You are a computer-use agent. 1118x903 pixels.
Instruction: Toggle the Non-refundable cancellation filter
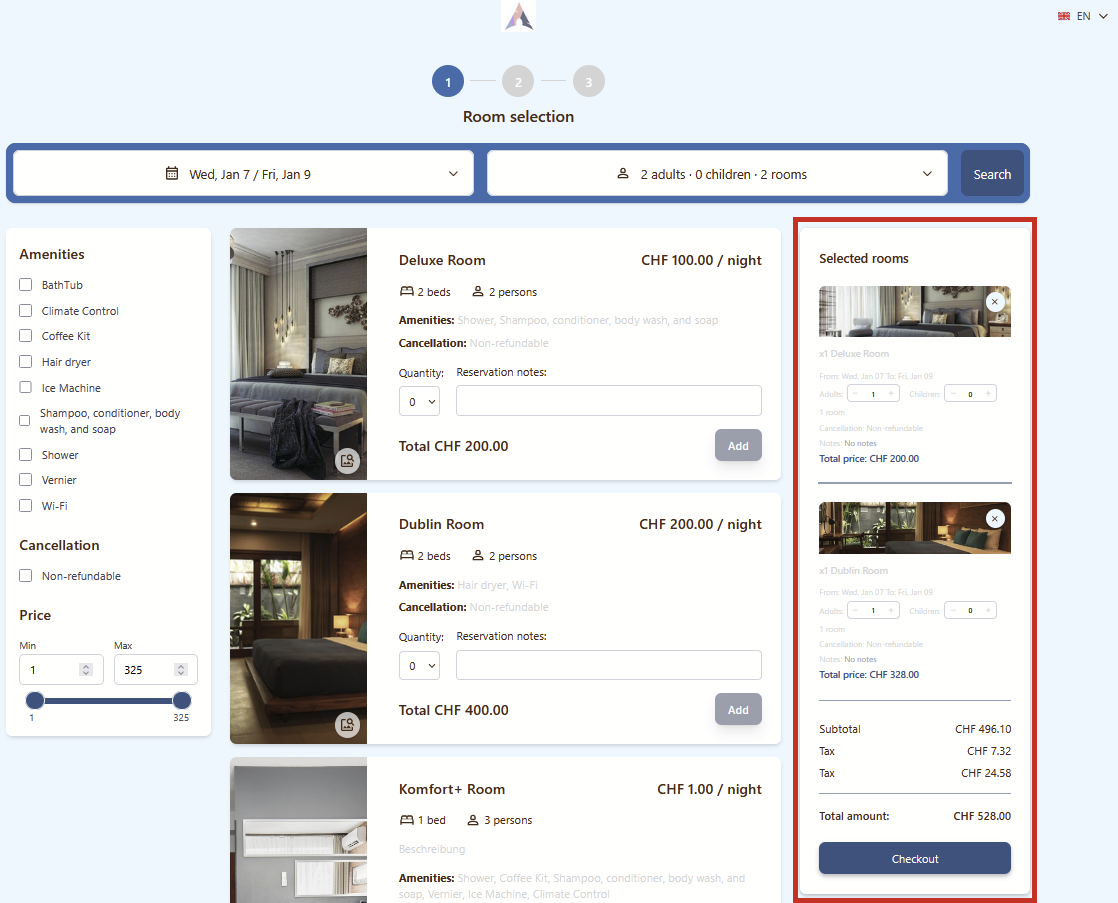pyautogui.click(x=26, y=576)
